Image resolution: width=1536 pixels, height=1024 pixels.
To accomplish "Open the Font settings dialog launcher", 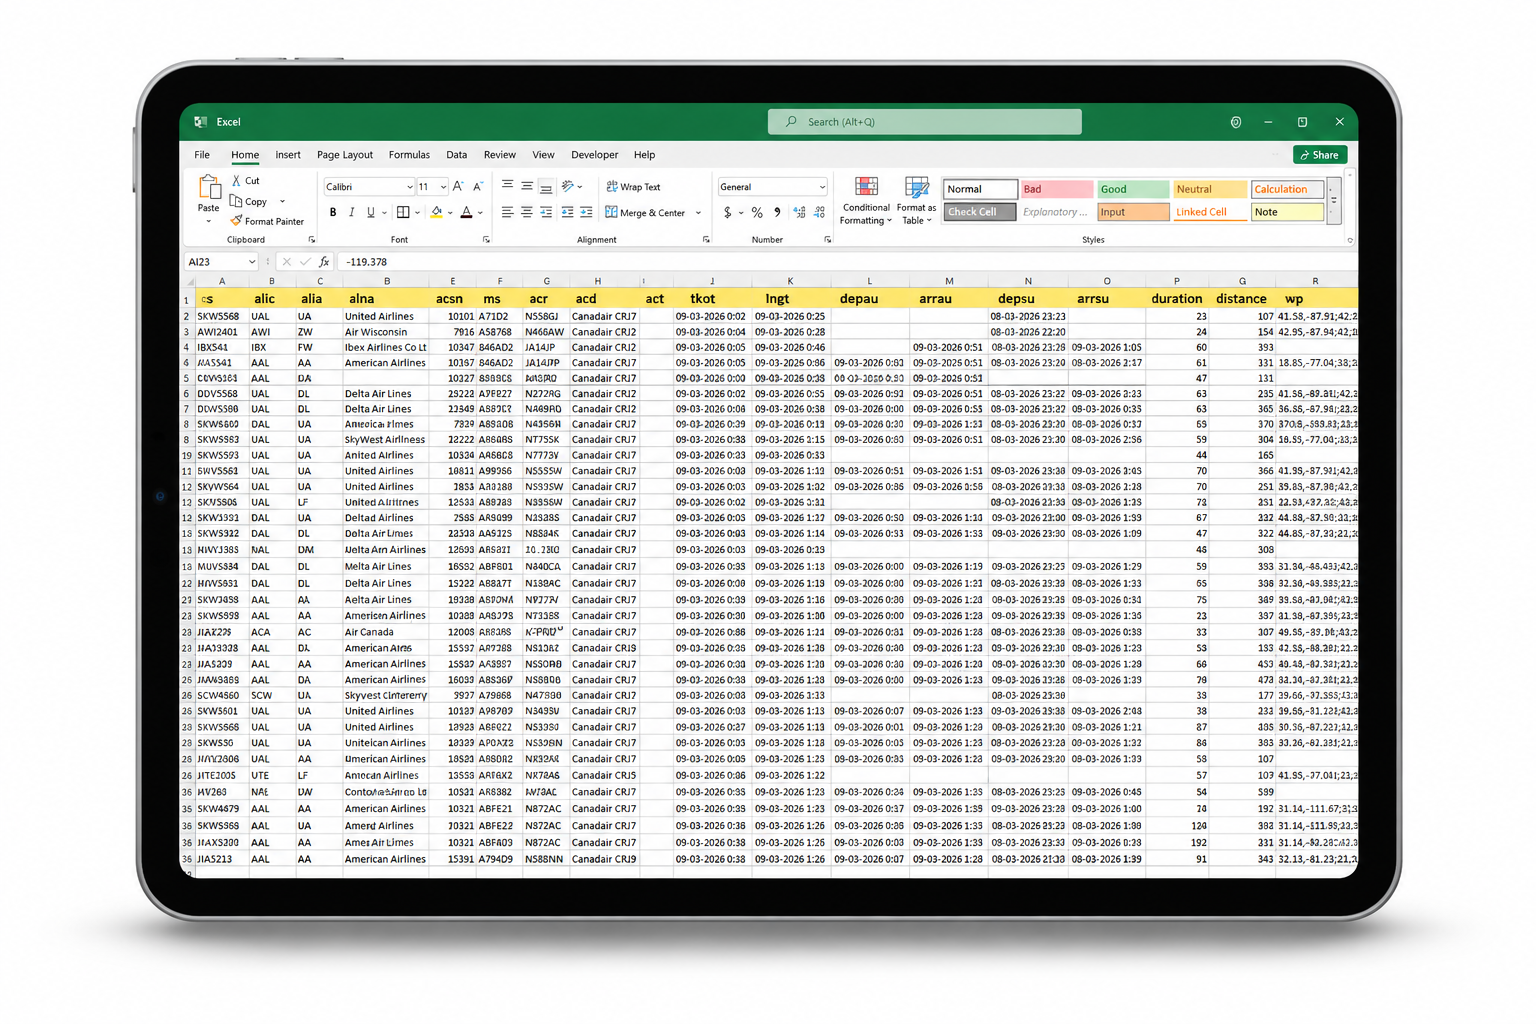I will point(487,240).
